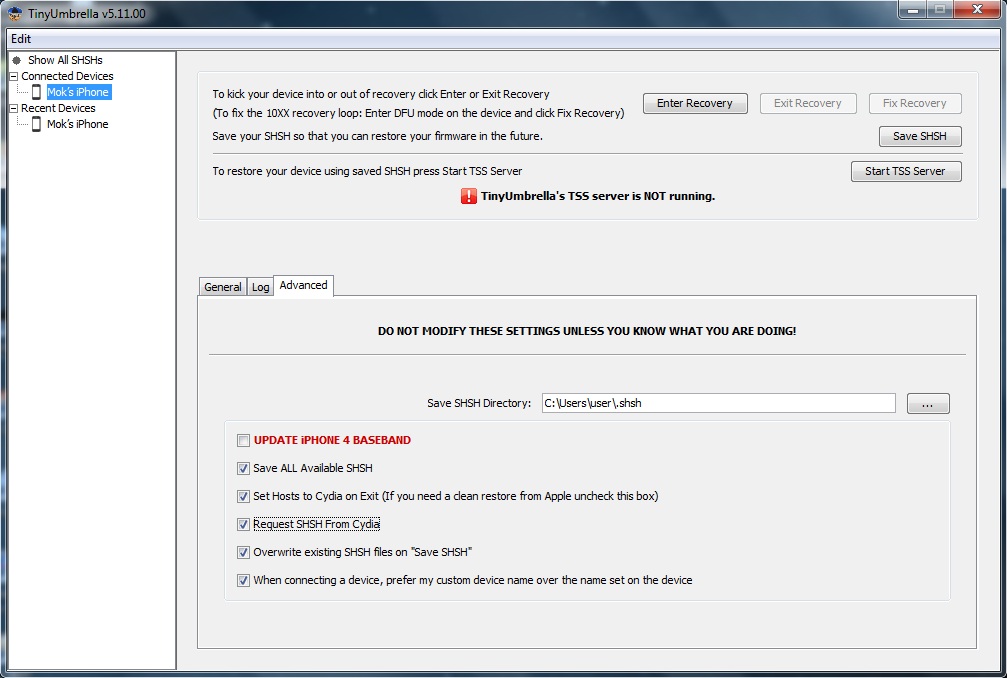Disable Set Hosts to Cydia on Exit

point(242,496)
